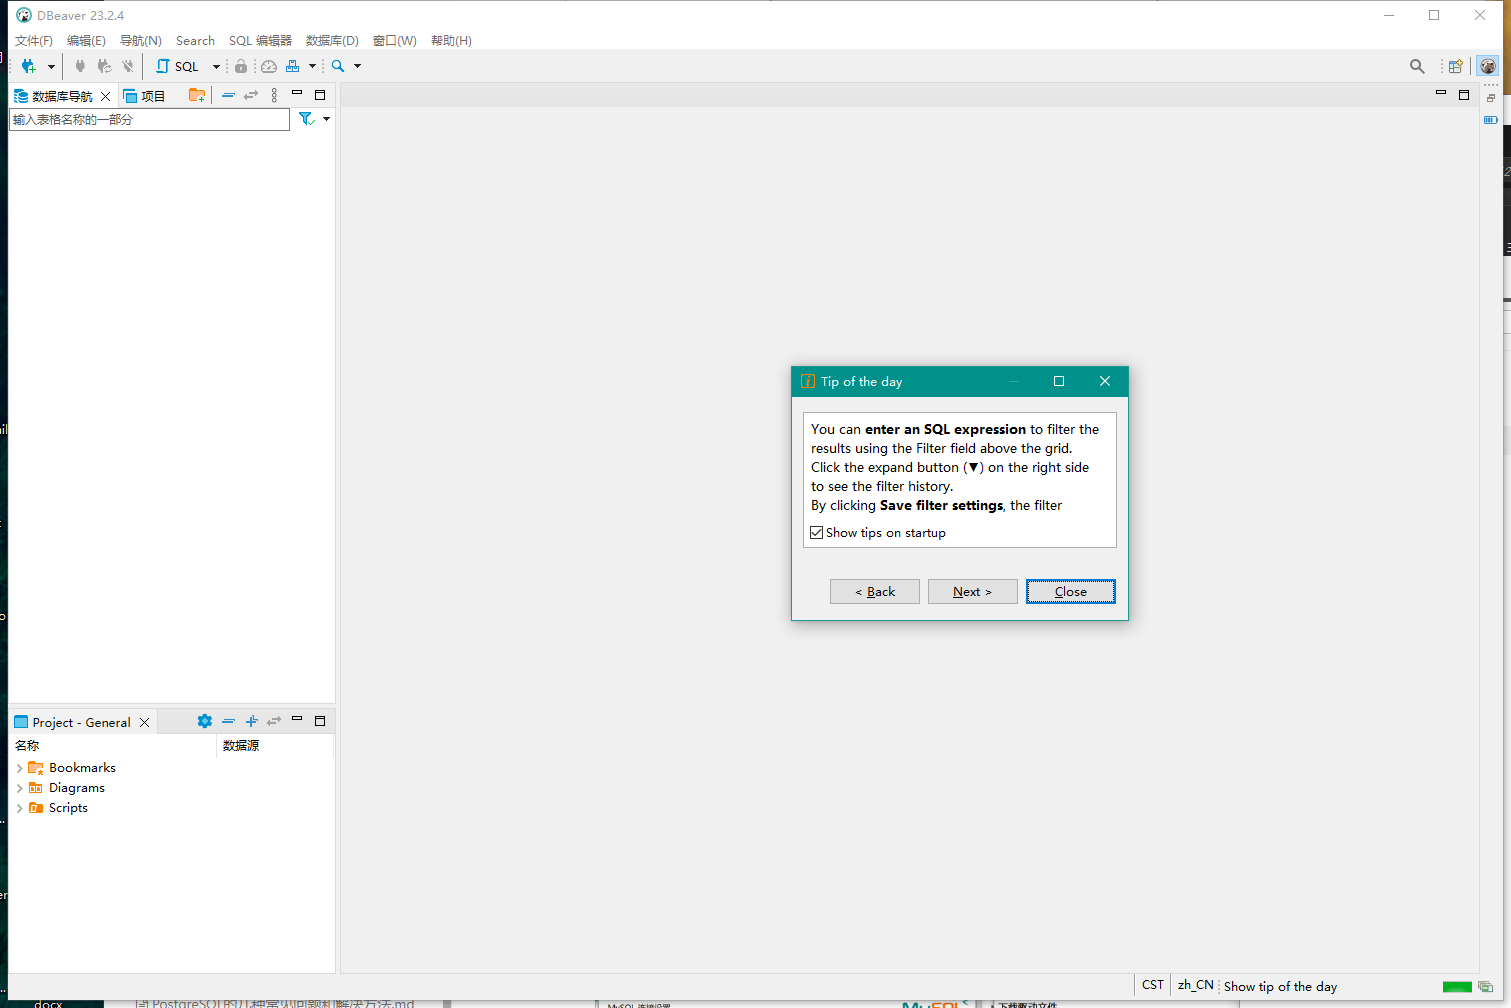1511x1008 pixels.
Task: Click the Open Perspective icon
Action: click(x=1456, y=66)
